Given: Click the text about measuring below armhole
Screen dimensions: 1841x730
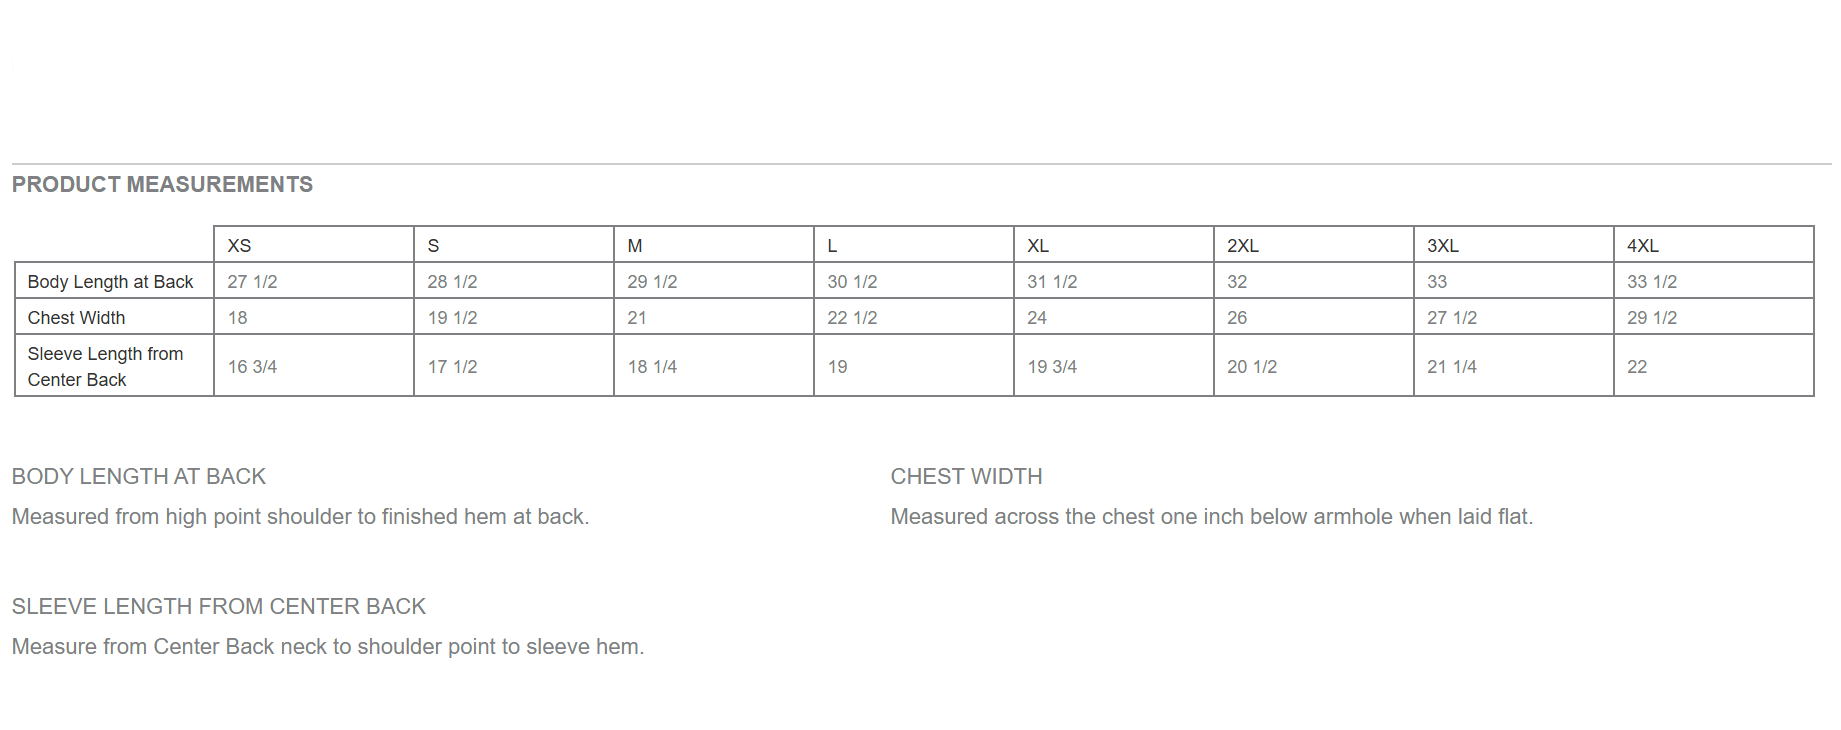Looking at the screenshot, I should (1211, 517).
